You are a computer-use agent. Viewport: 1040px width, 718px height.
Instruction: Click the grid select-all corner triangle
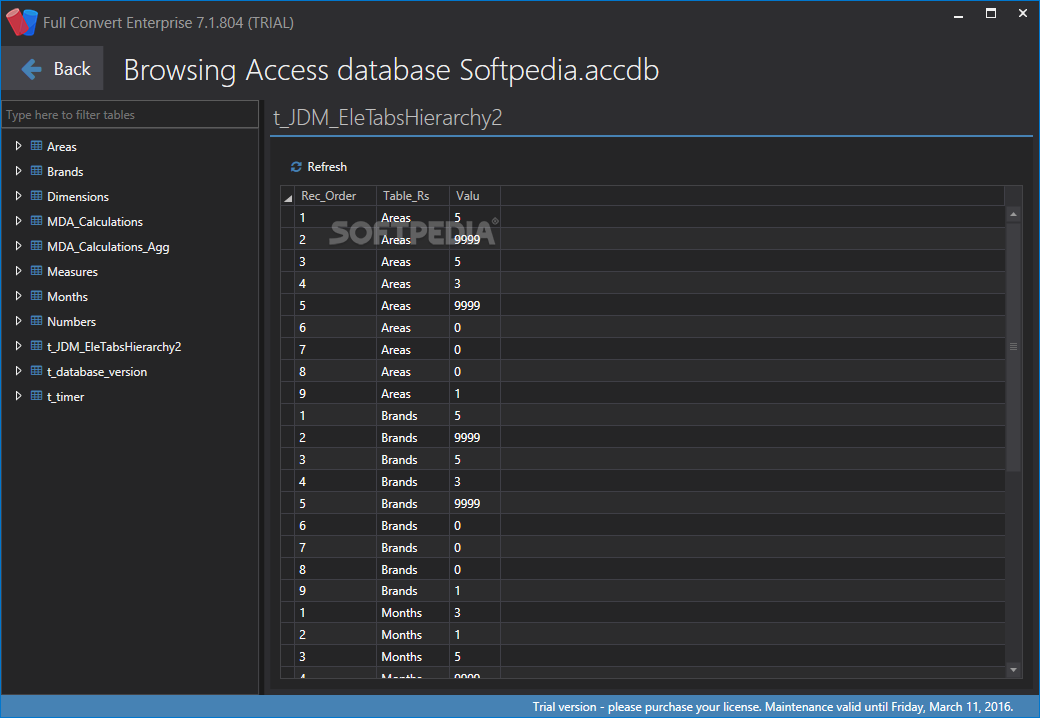tap(288, 197)
